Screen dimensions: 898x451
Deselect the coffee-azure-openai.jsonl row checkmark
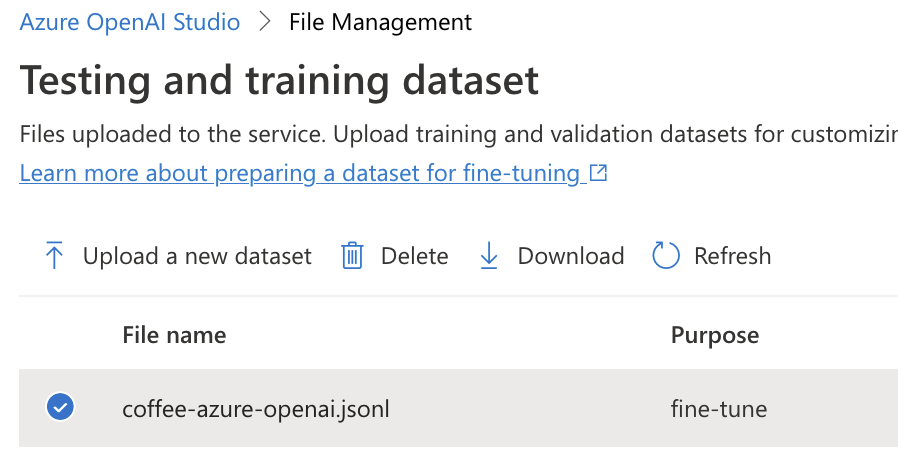[60, 407]
